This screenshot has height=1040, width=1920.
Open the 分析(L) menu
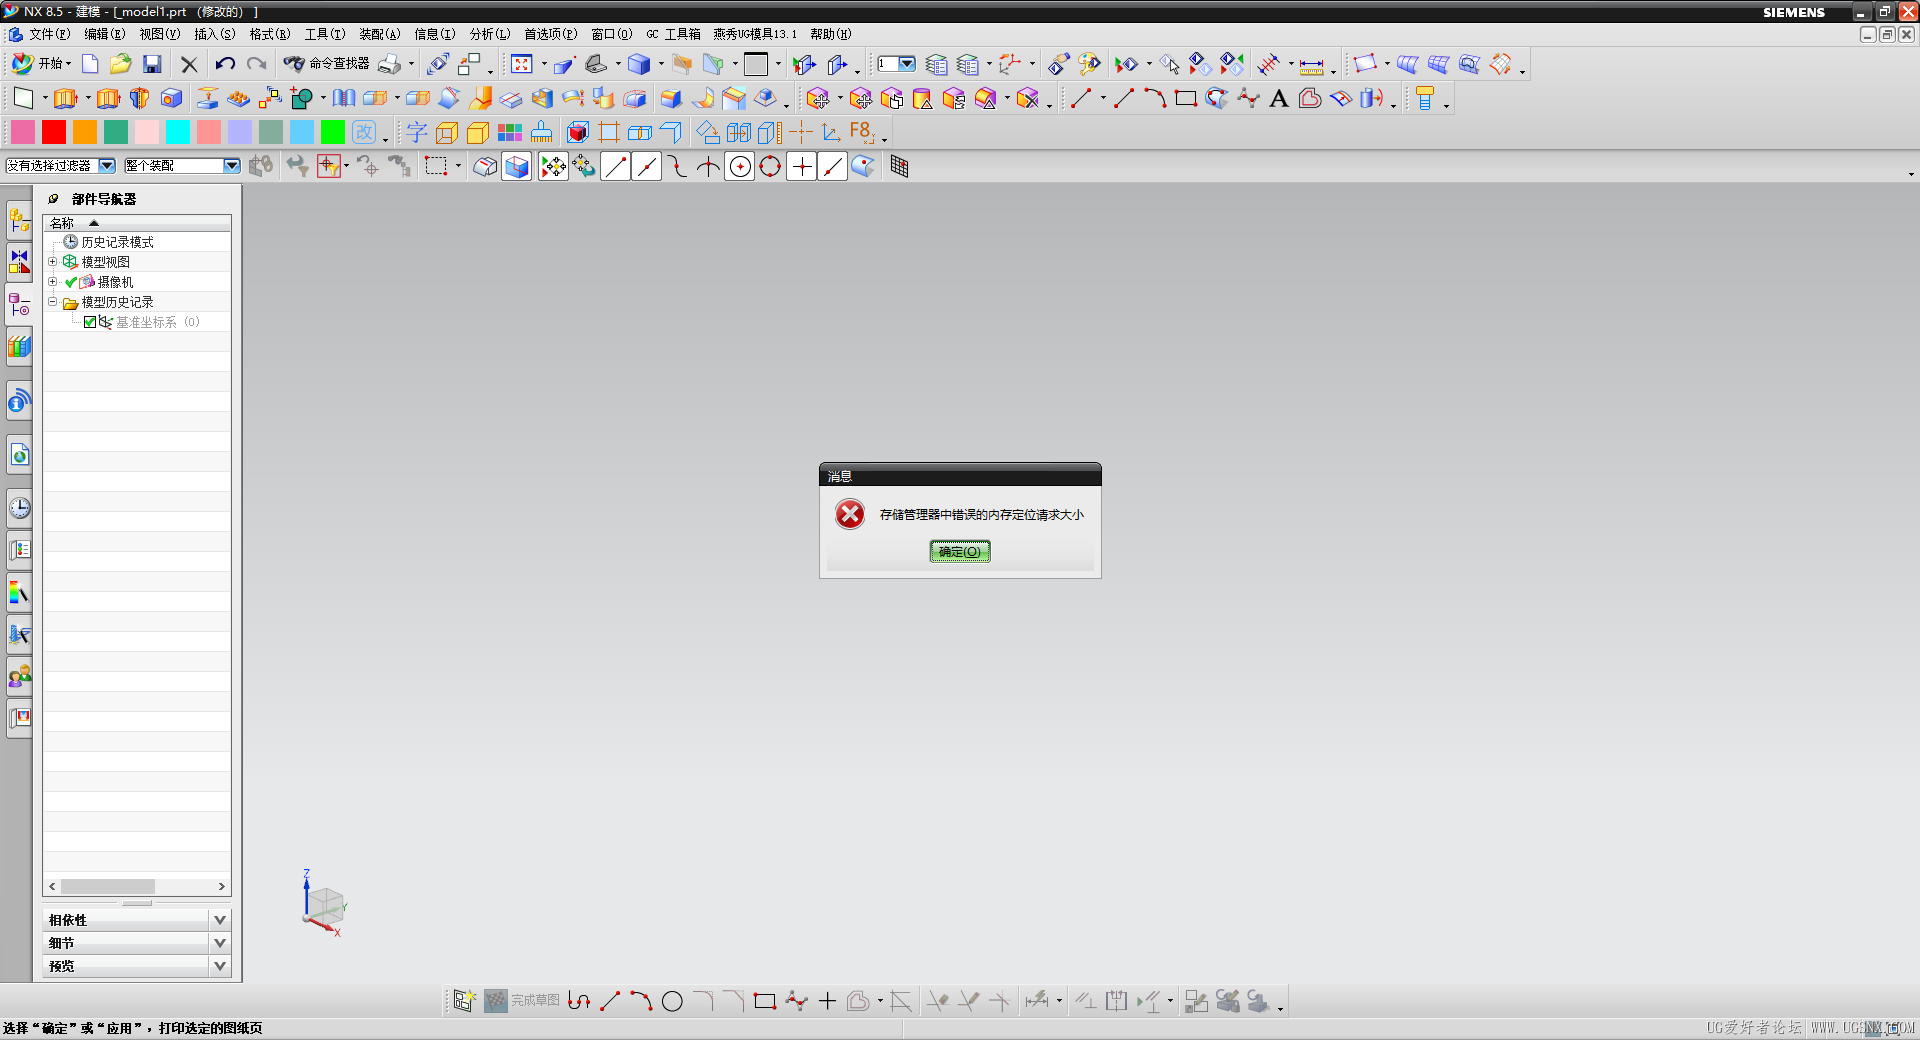(x=490, y=34)
